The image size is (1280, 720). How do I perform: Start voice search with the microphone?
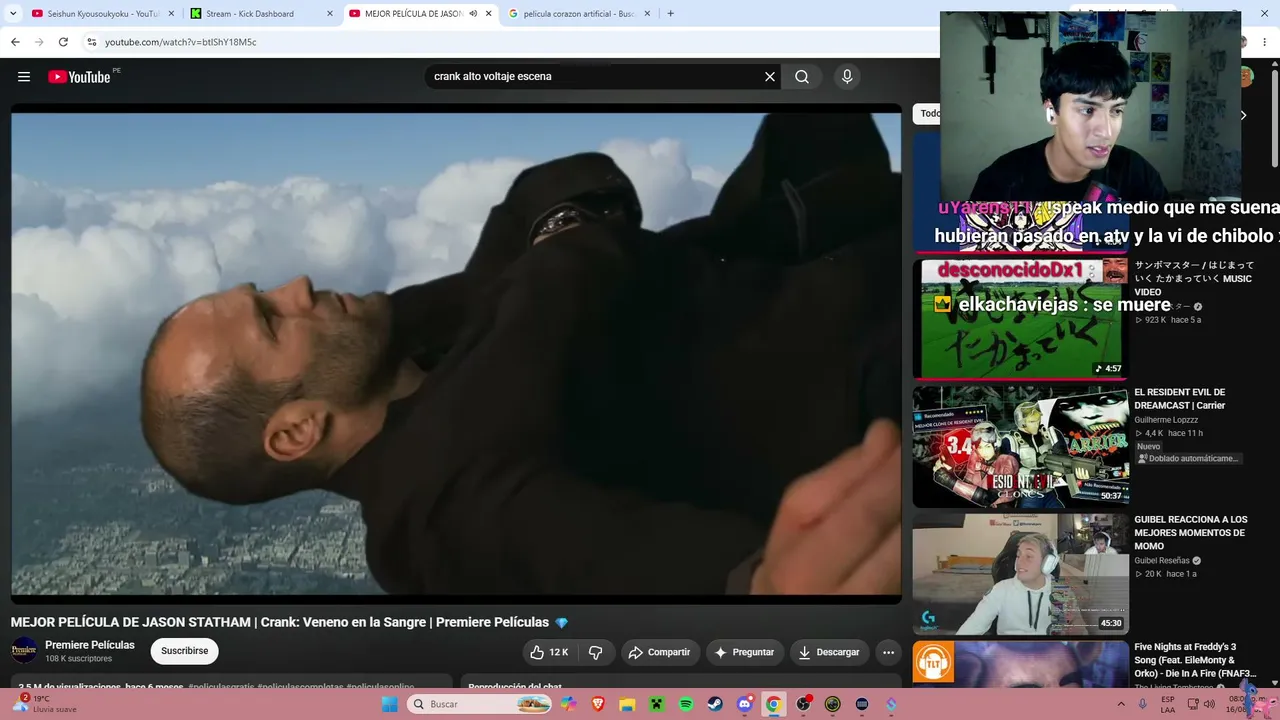pyautogui.click(x=847, y=77)
